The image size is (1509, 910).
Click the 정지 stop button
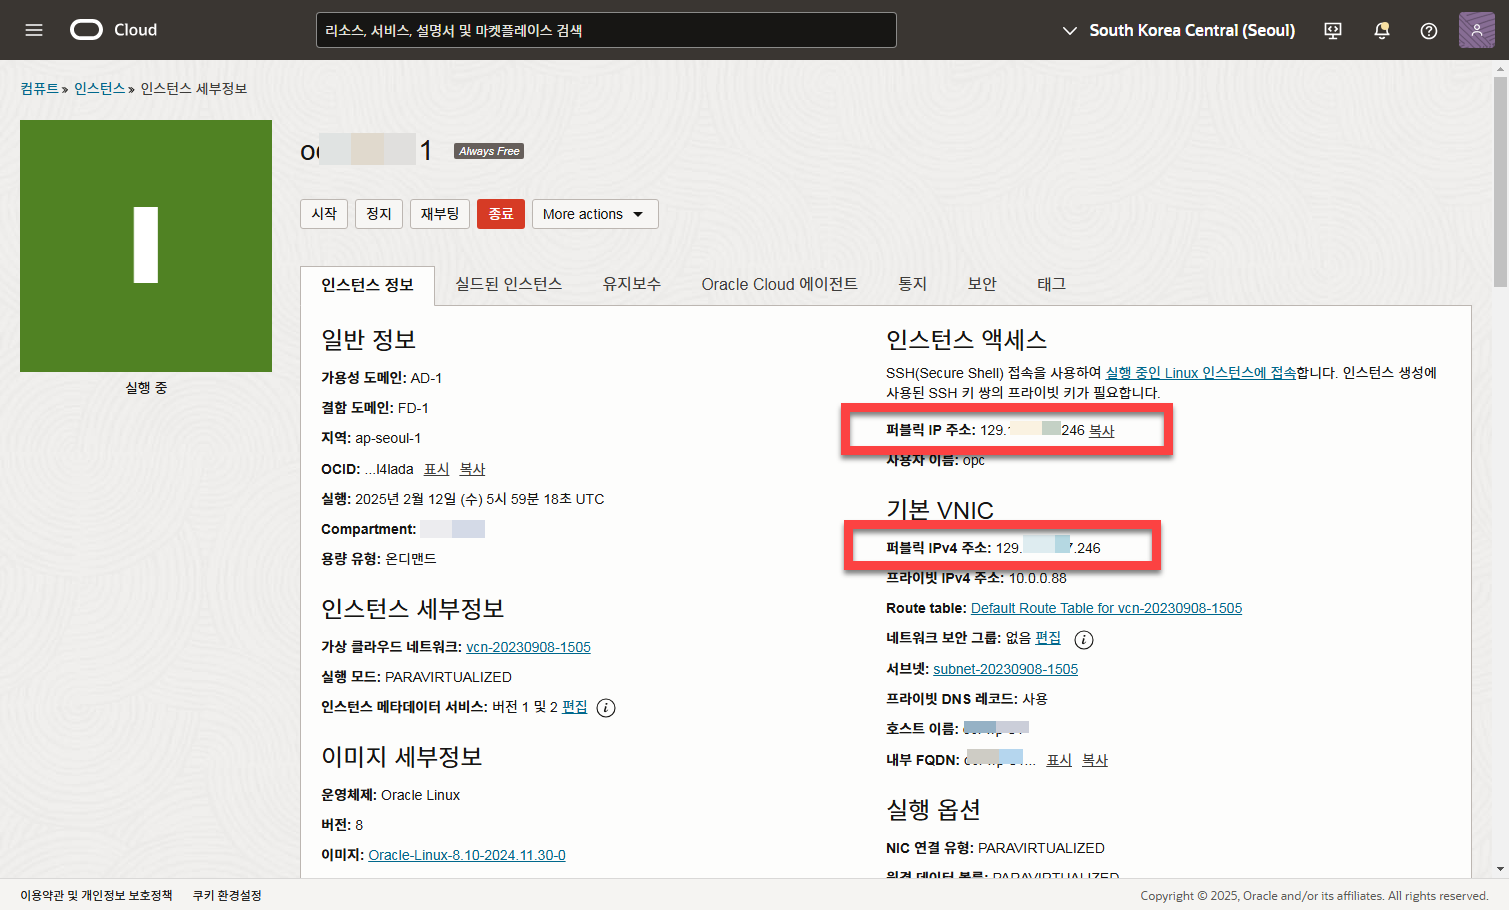point(379,214)
